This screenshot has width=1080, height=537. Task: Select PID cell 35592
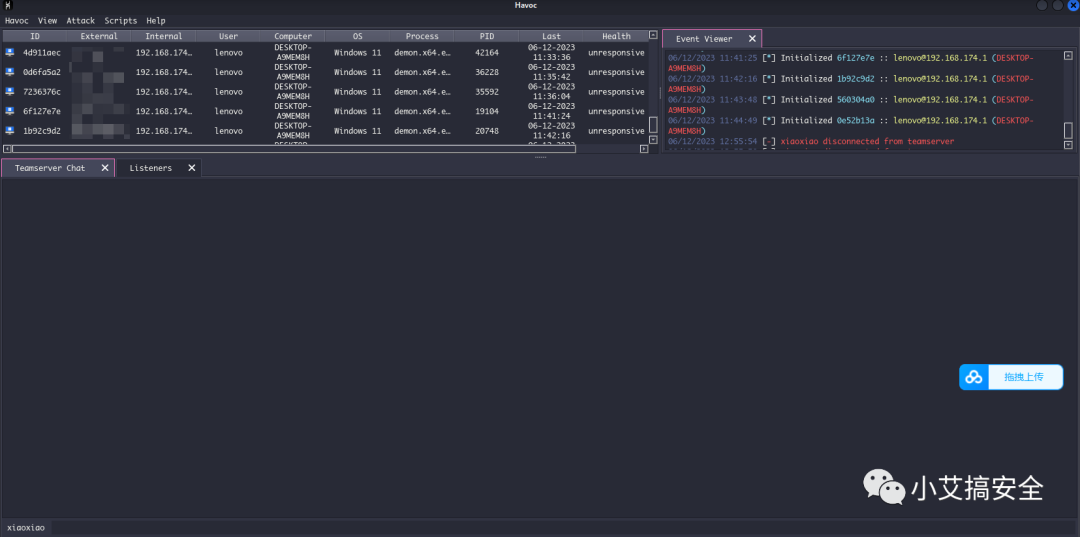click(487, 92)
